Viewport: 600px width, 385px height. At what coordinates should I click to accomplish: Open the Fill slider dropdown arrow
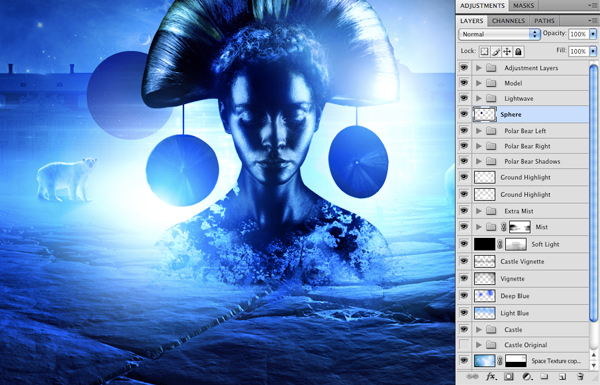(593, 51)
